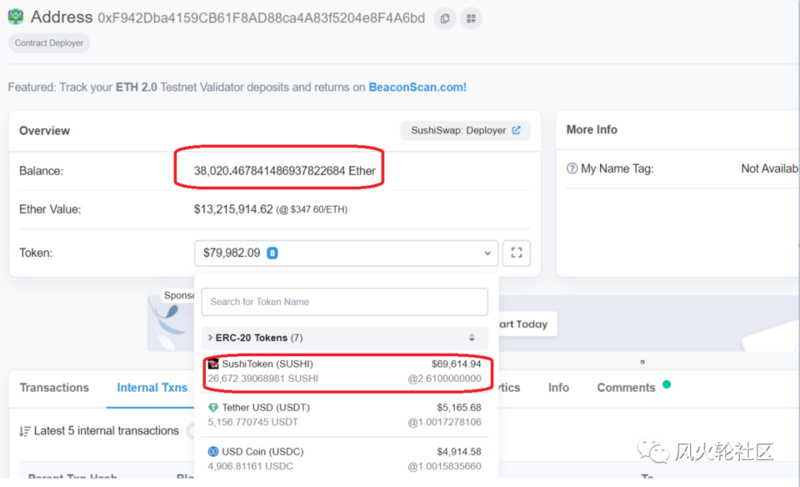Sort the ERC-20 token list

click(x=472, y=338)
